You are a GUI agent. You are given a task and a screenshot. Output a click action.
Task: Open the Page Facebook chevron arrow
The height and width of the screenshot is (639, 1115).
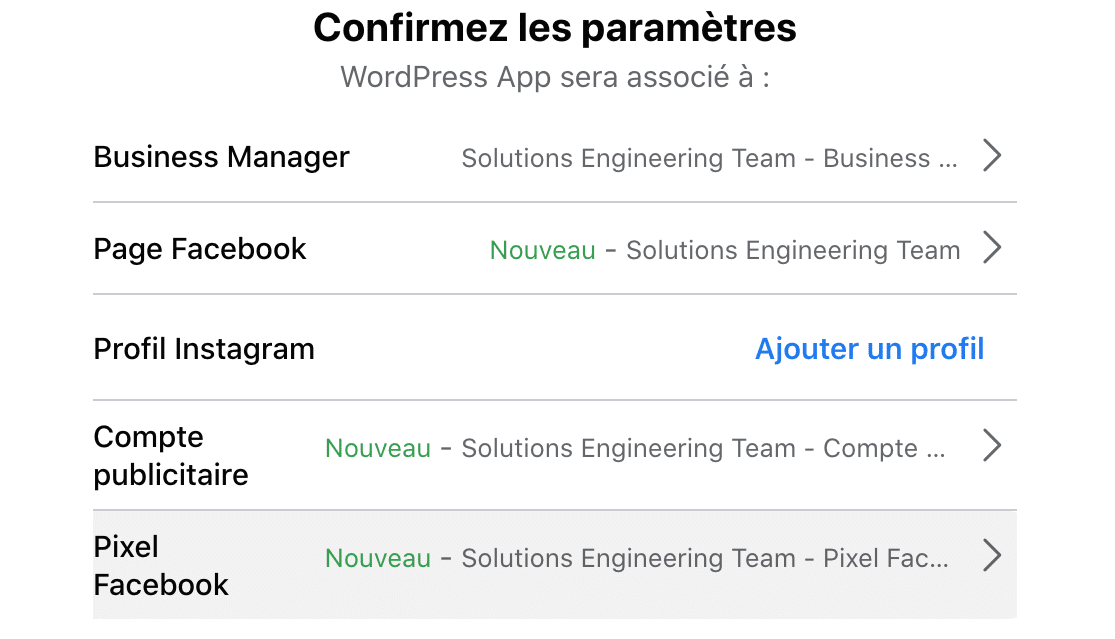[991, 248]
